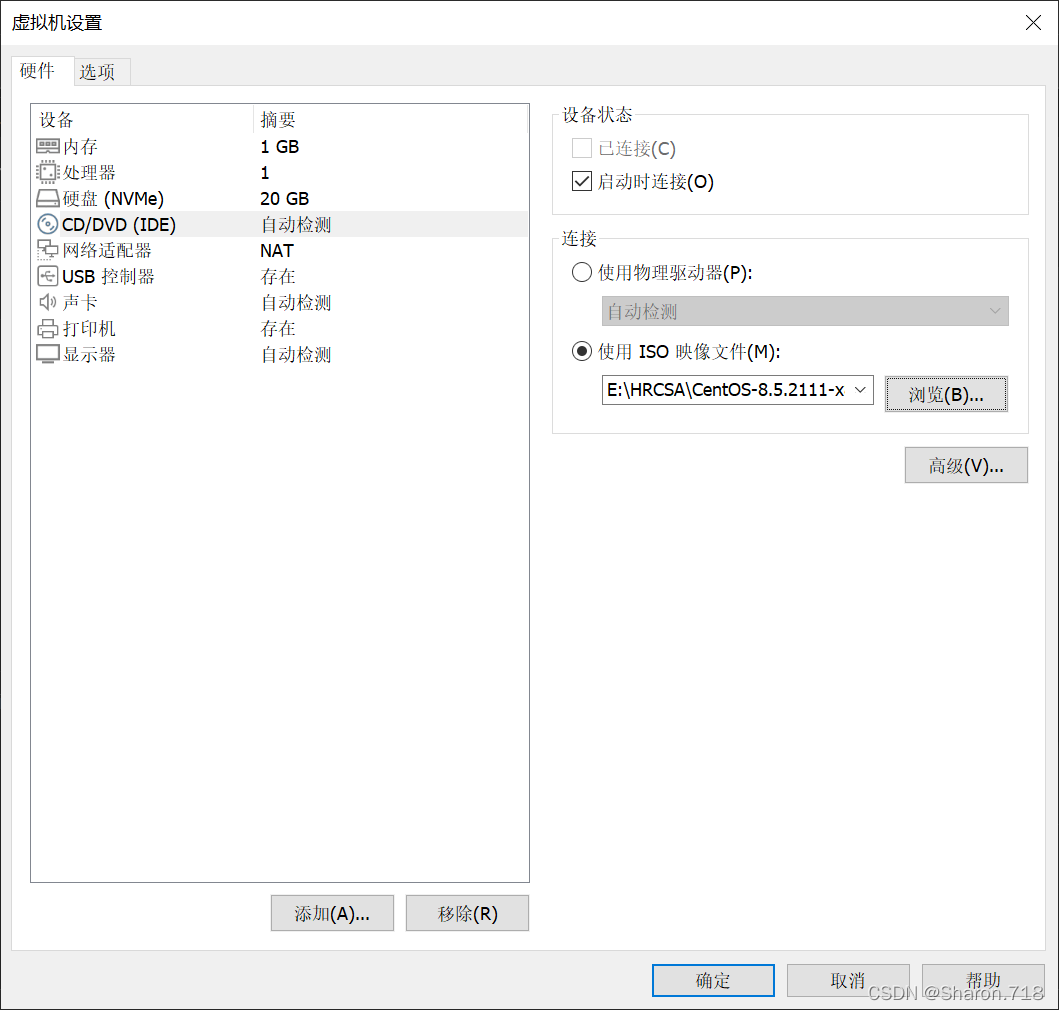Click the 添加(A)... button
Screen dimensions: 1059x1010
[332, 913]
